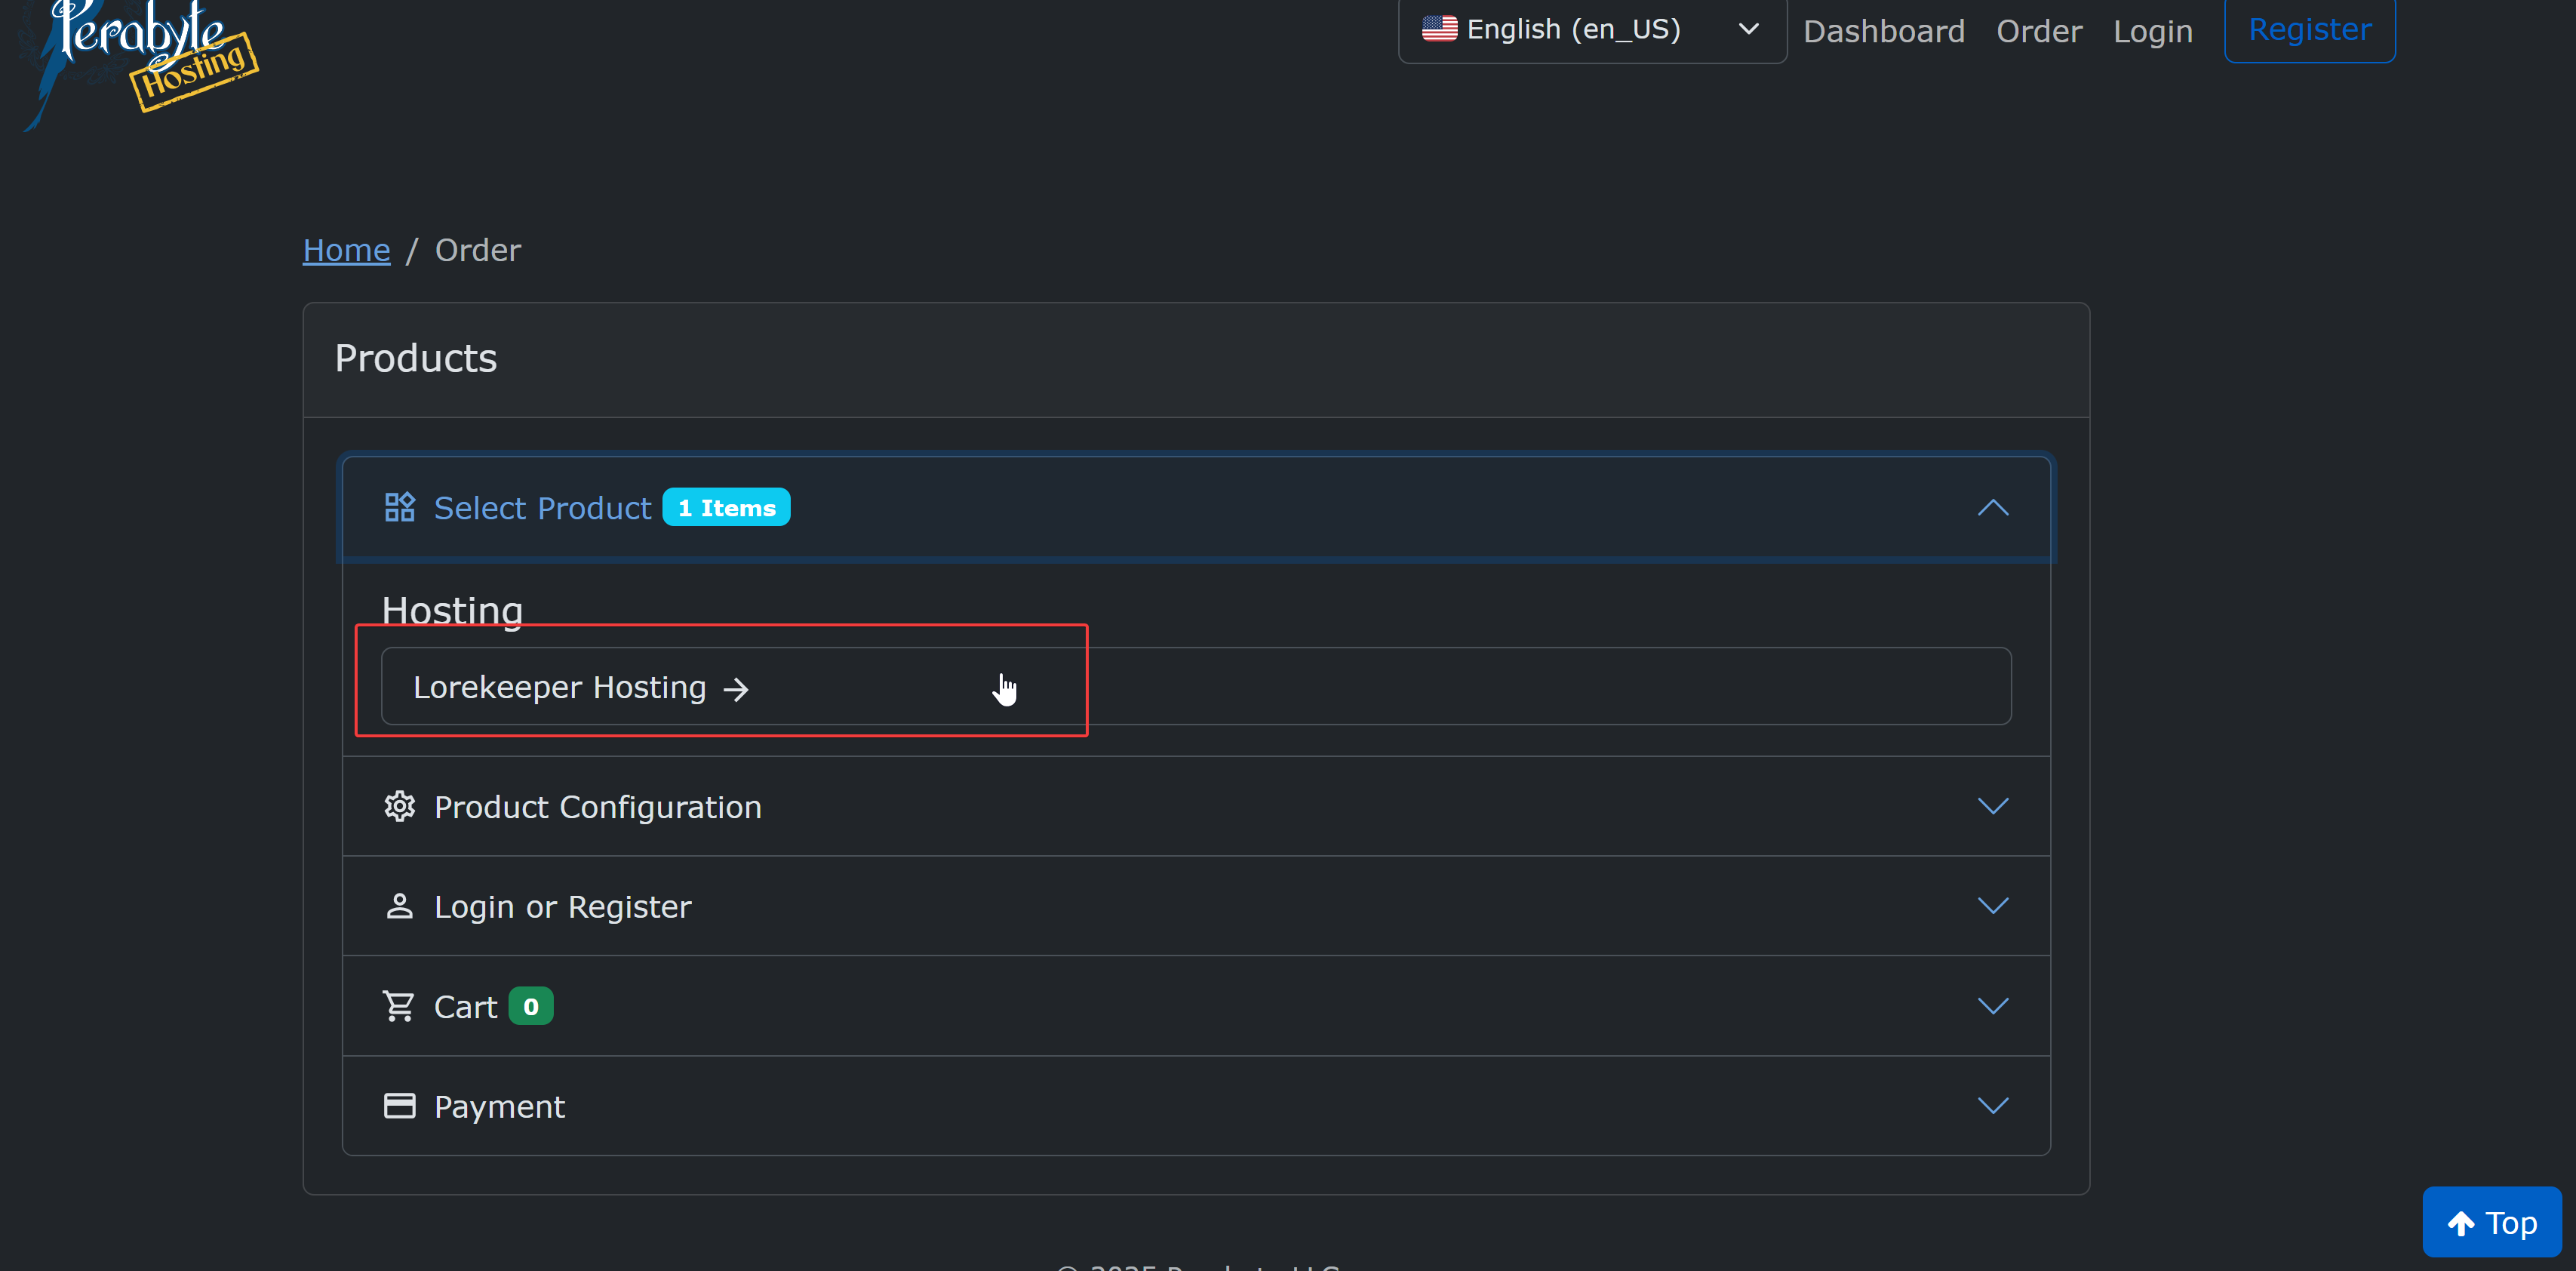The height and width of the screenshot is (1271, 2576).
Task: Click the US flag icon
Action: (1439, 28)
